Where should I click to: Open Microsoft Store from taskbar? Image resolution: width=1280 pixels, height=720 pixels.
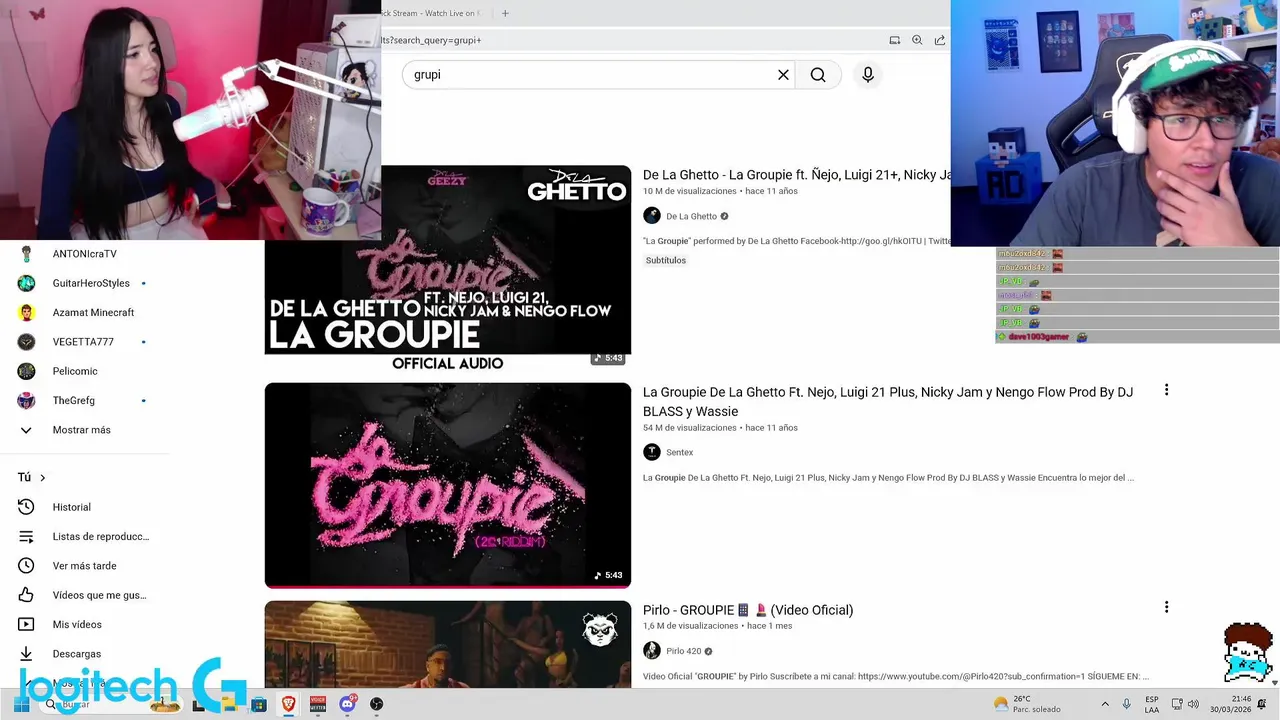259,704
